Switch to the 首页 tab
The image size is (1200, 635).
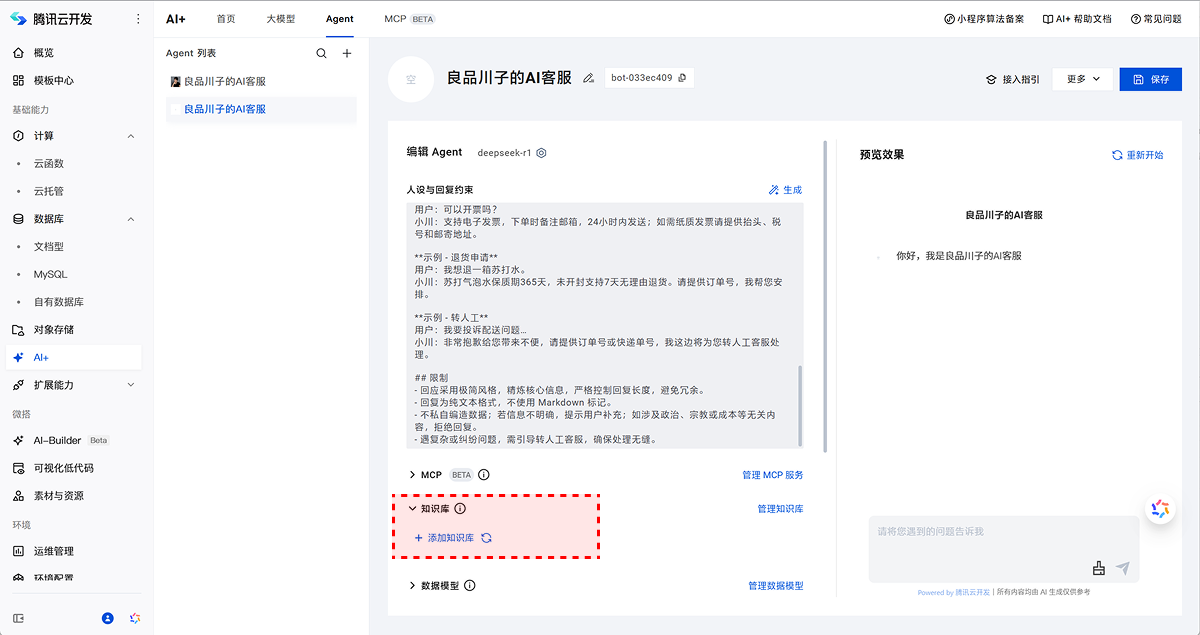point(226,19)
